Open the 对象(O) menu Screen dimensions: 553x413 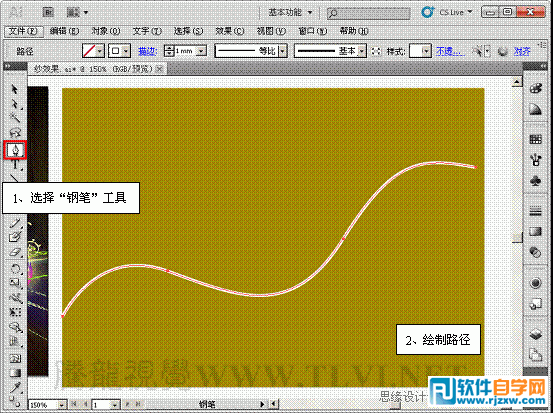[106, 31]
